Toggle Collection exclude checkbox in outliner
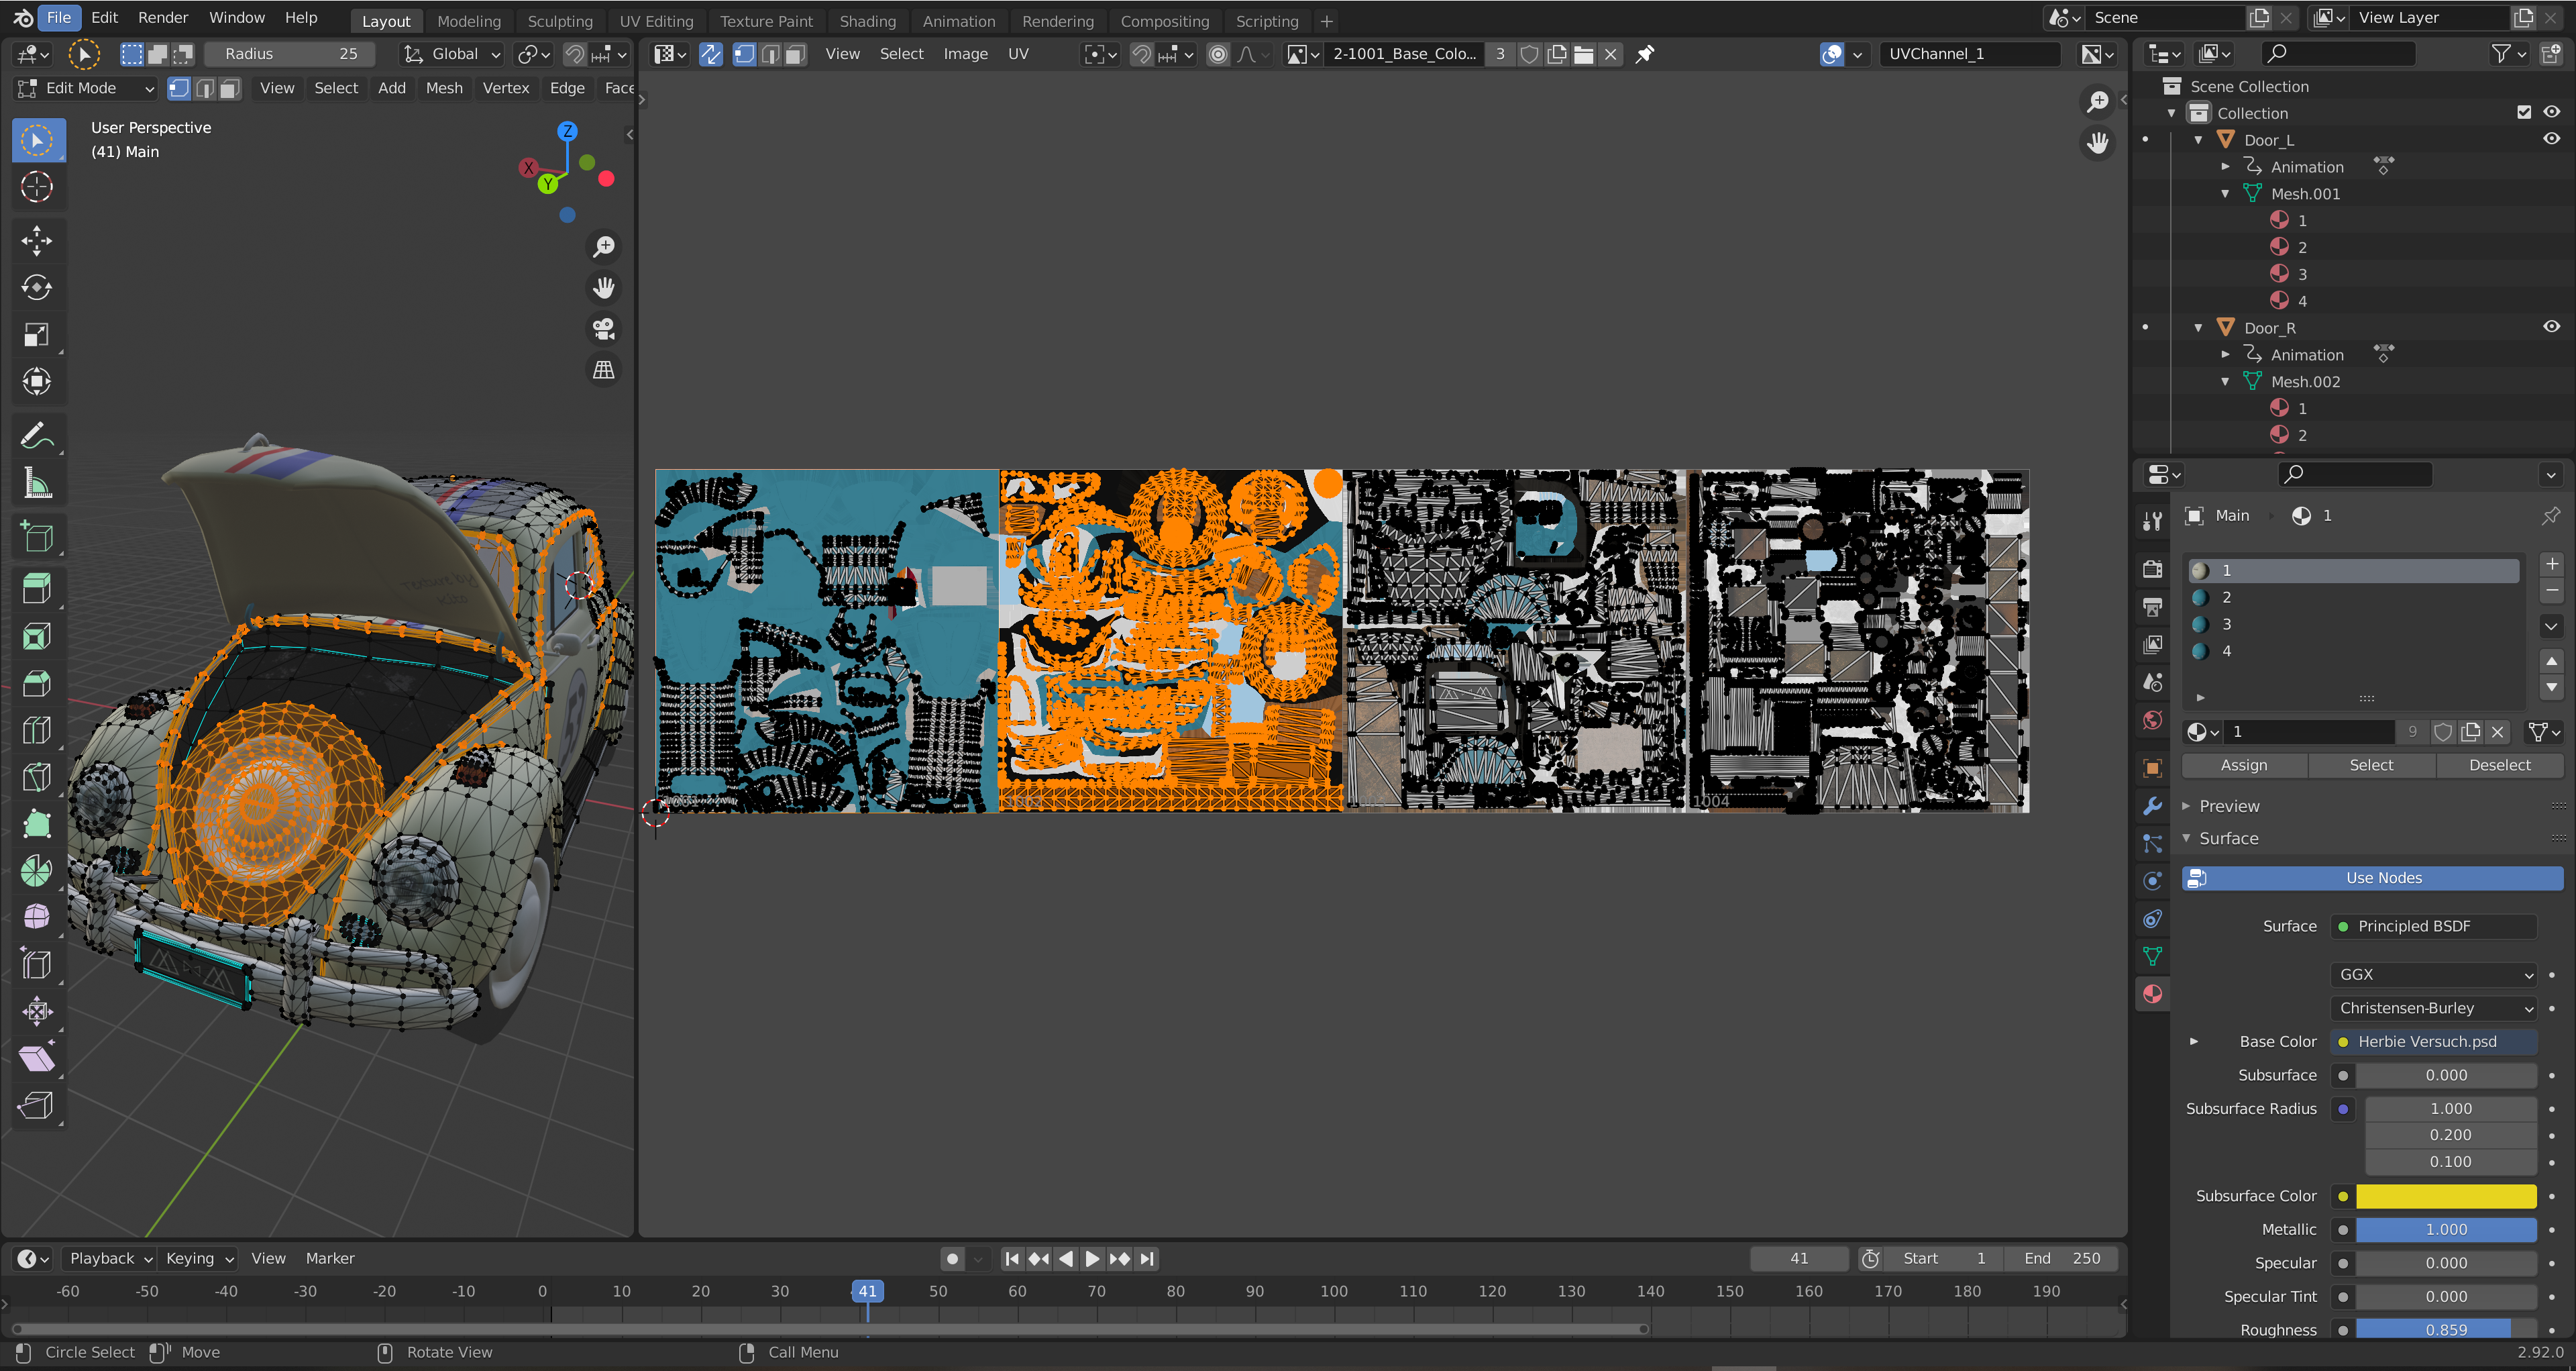This screenshot has width=2576, height=1371. coord(2524,112)
